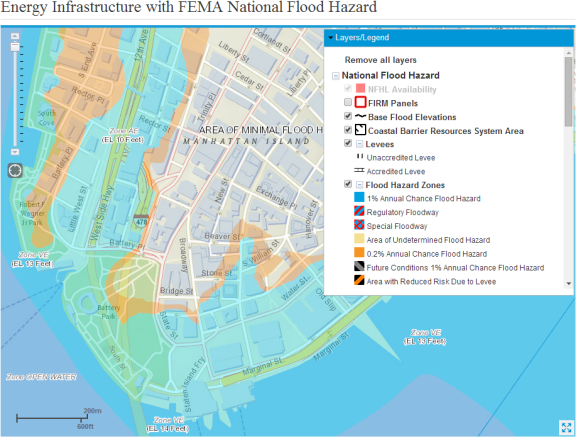This screenshot has width=576, height=437.
Task: Click the 200m scale bar label
Action: tap(92, 411)
